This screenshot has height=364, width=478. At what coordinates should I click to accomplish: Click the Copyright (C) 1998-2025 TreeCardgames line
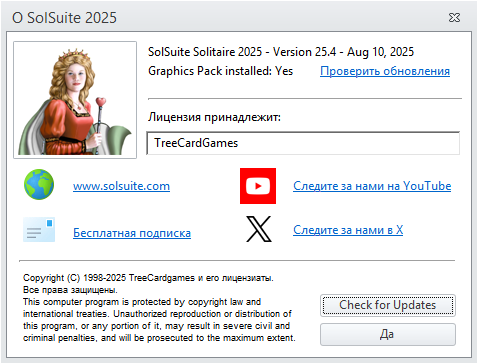148,278
